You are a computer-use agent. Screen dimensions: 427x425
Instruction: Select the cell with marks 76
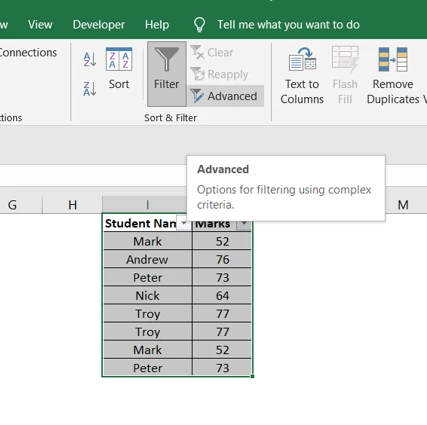222,259
